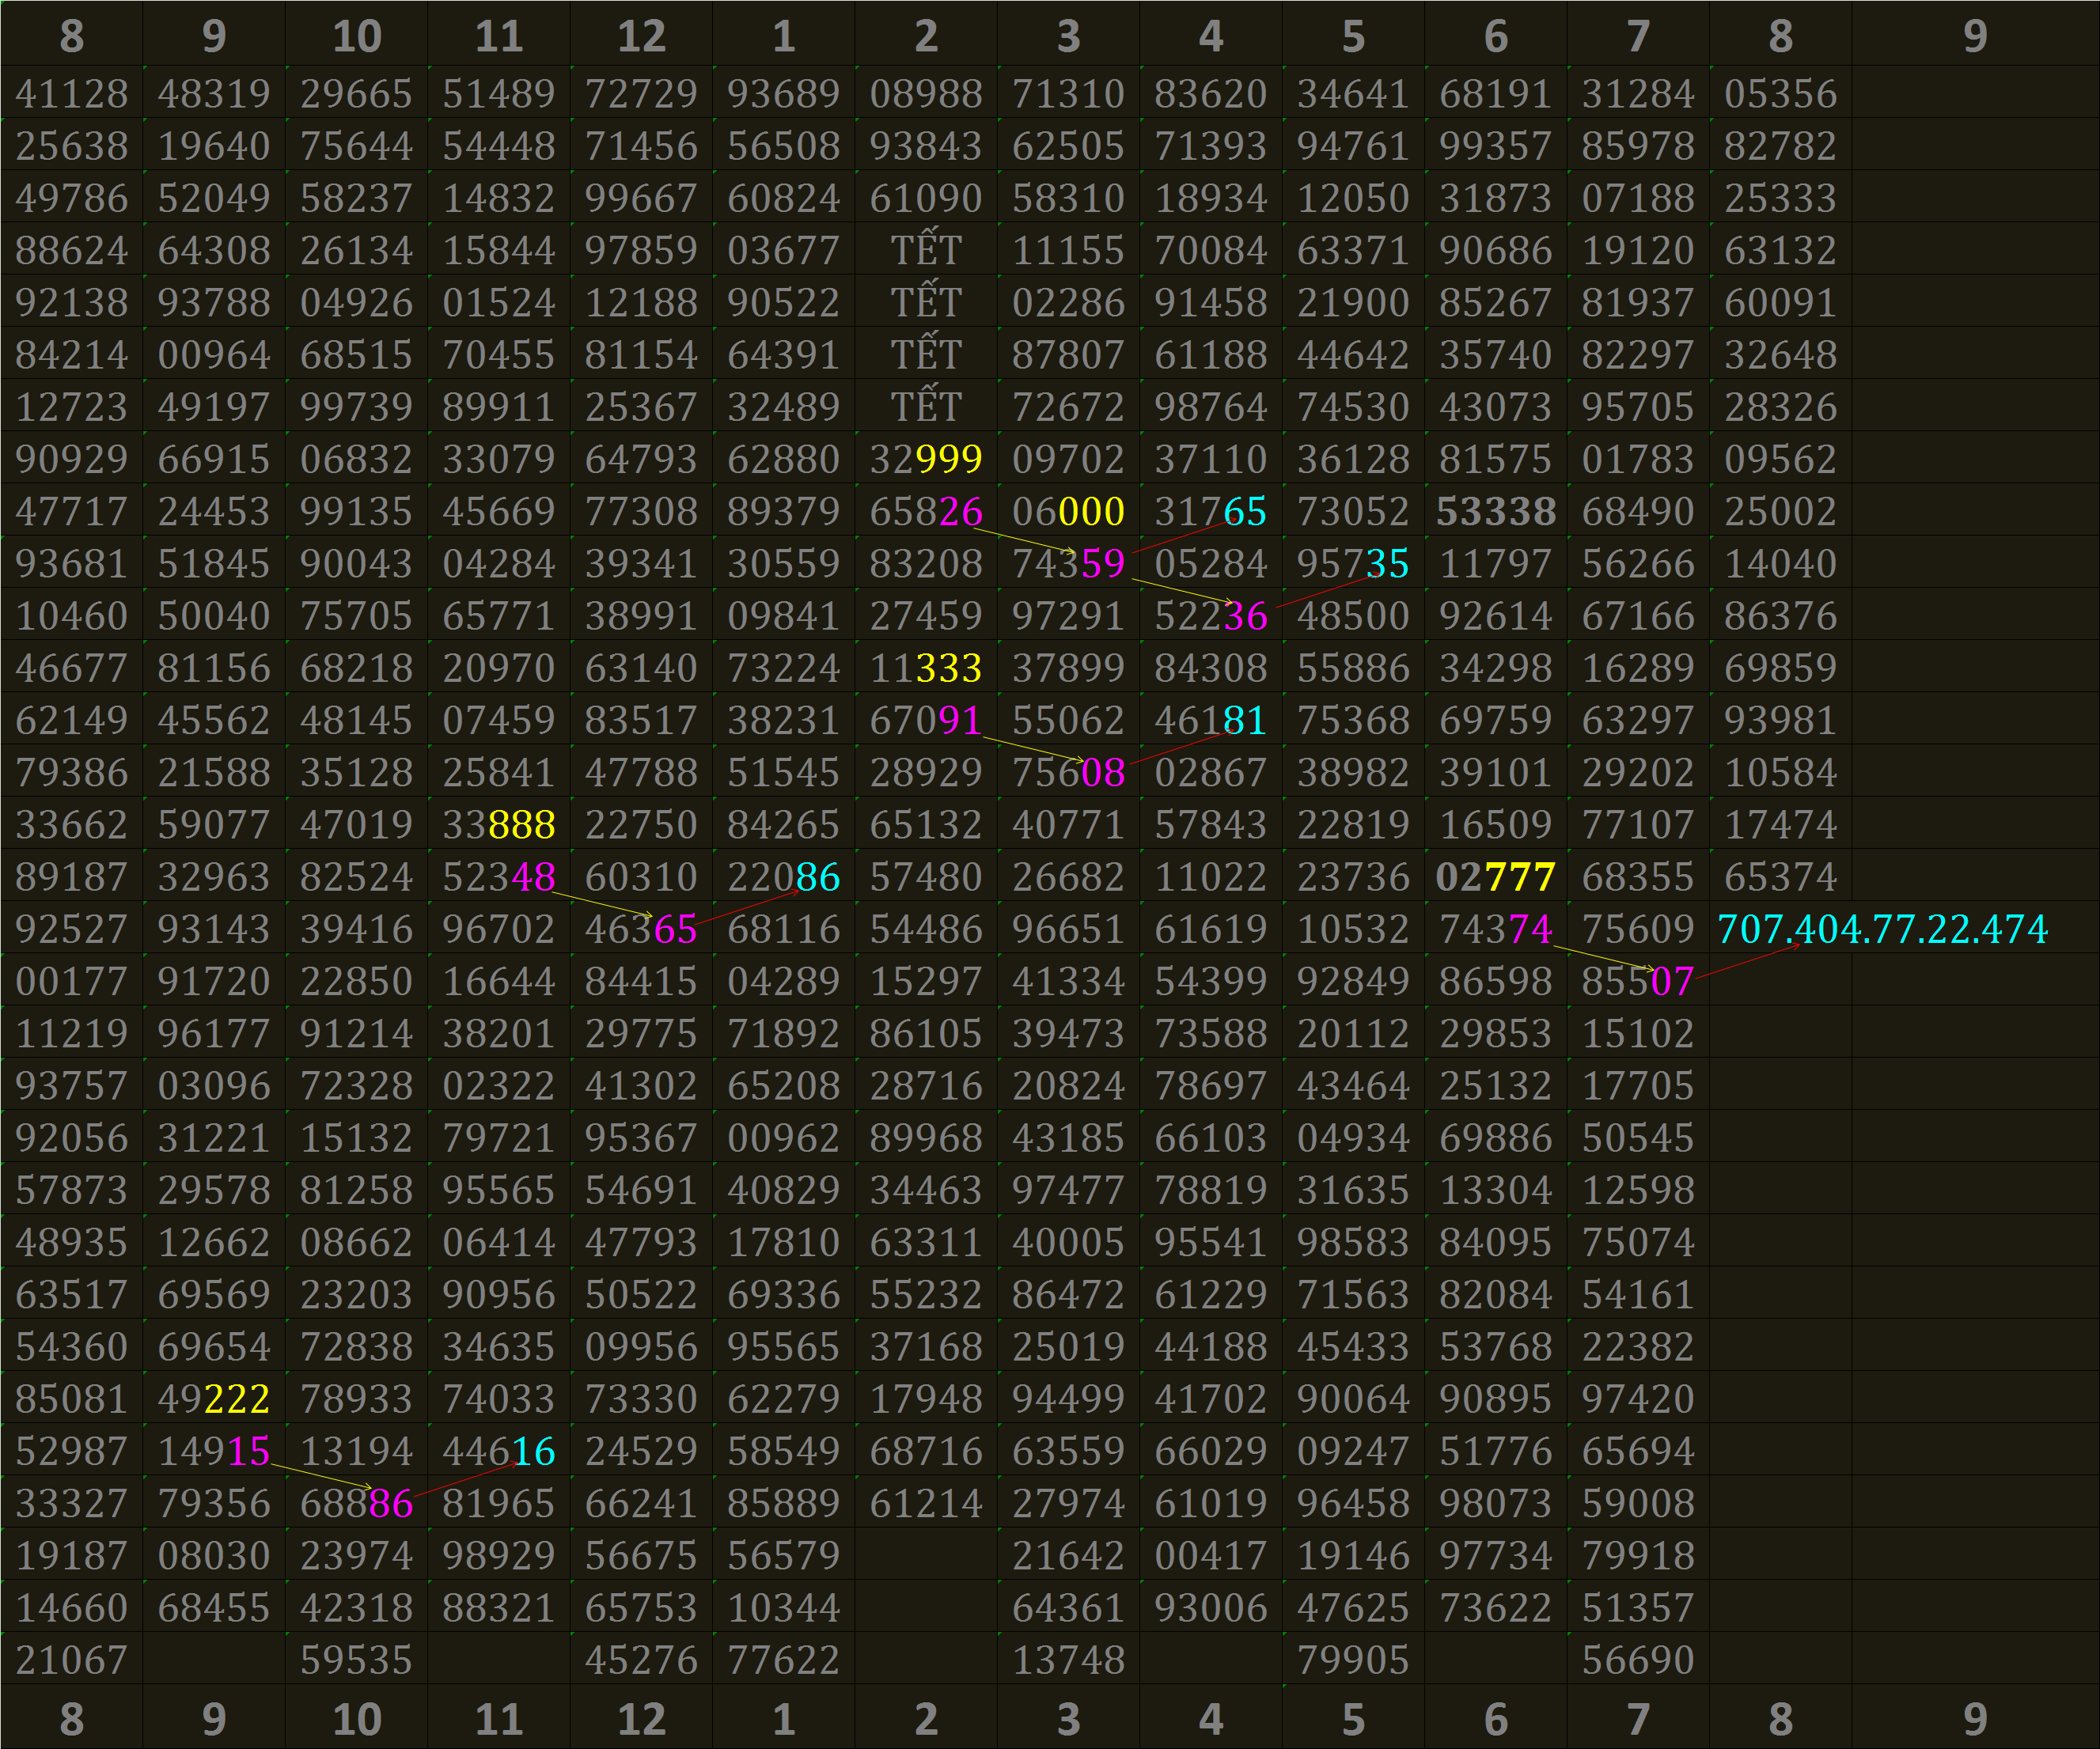Select cell 68886 in column 10
The width and height of the screenshot is (2100, 1749).
[357, 1504]
